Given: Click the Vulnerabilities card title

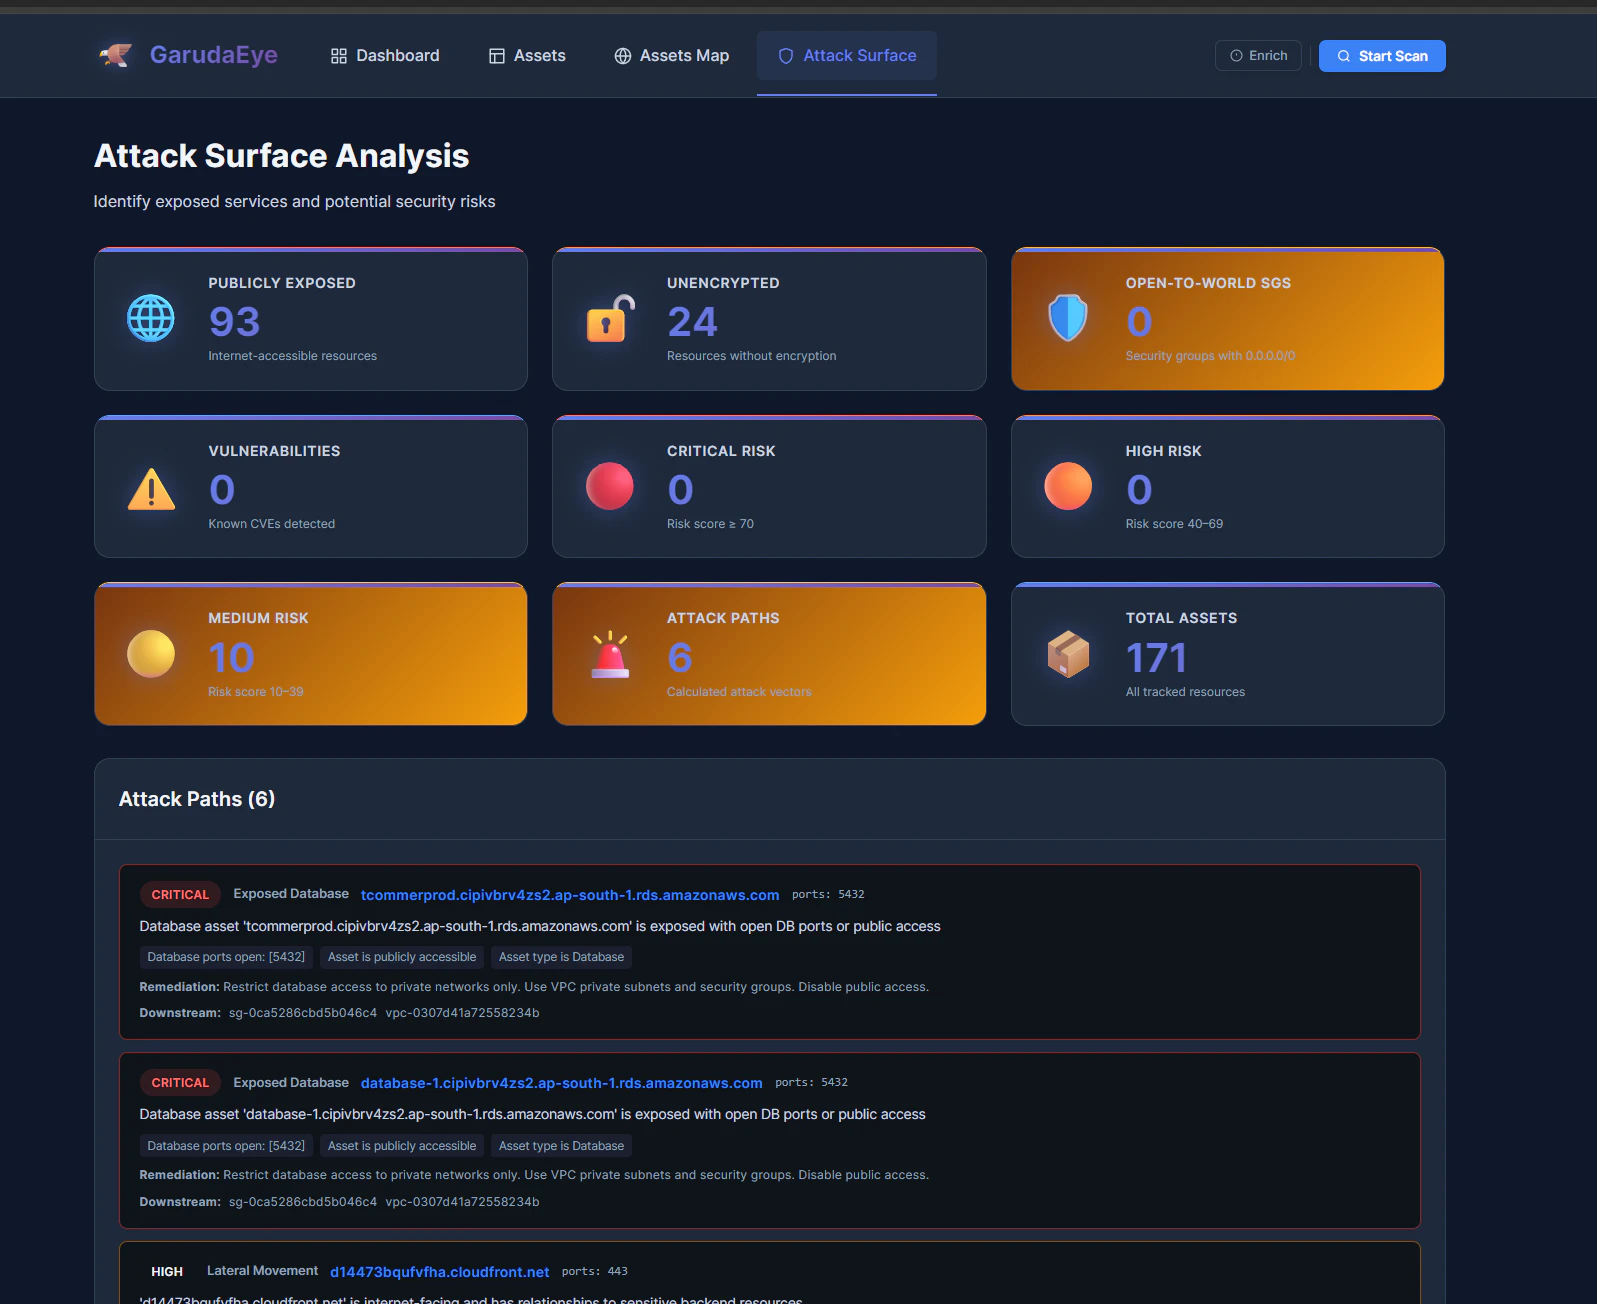Looking at the screenshot, I should click(274, 451).
